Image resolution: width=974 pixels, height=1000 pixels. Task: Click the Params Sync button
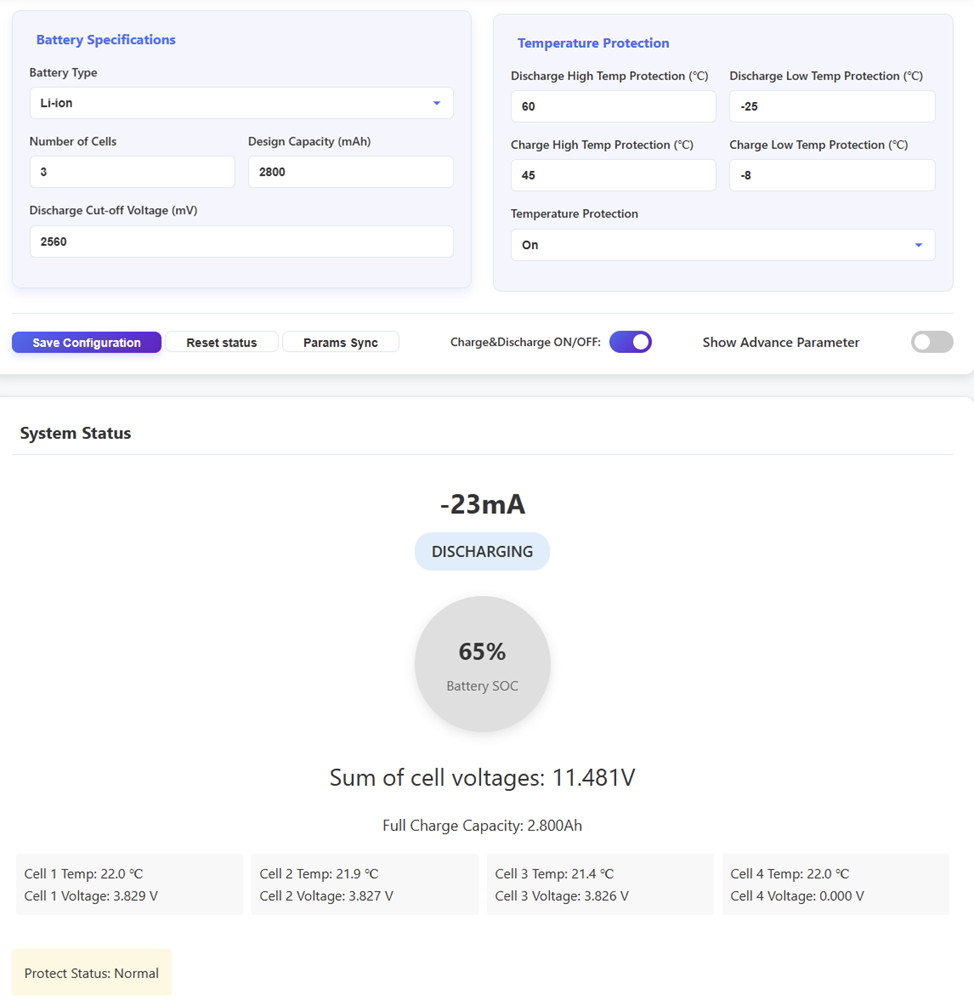point(340,343)
